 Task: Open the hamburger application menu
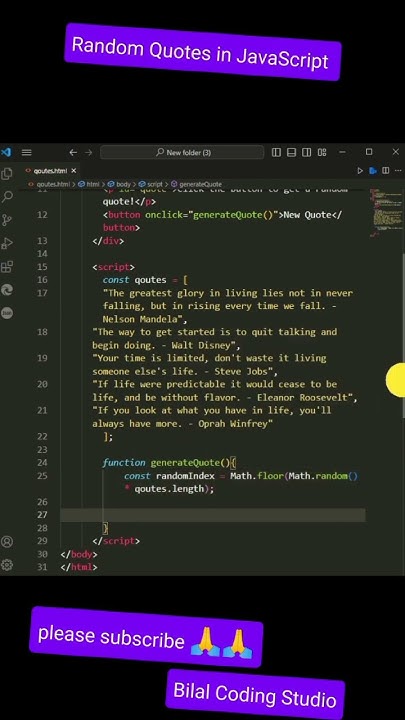pos(27,152)
